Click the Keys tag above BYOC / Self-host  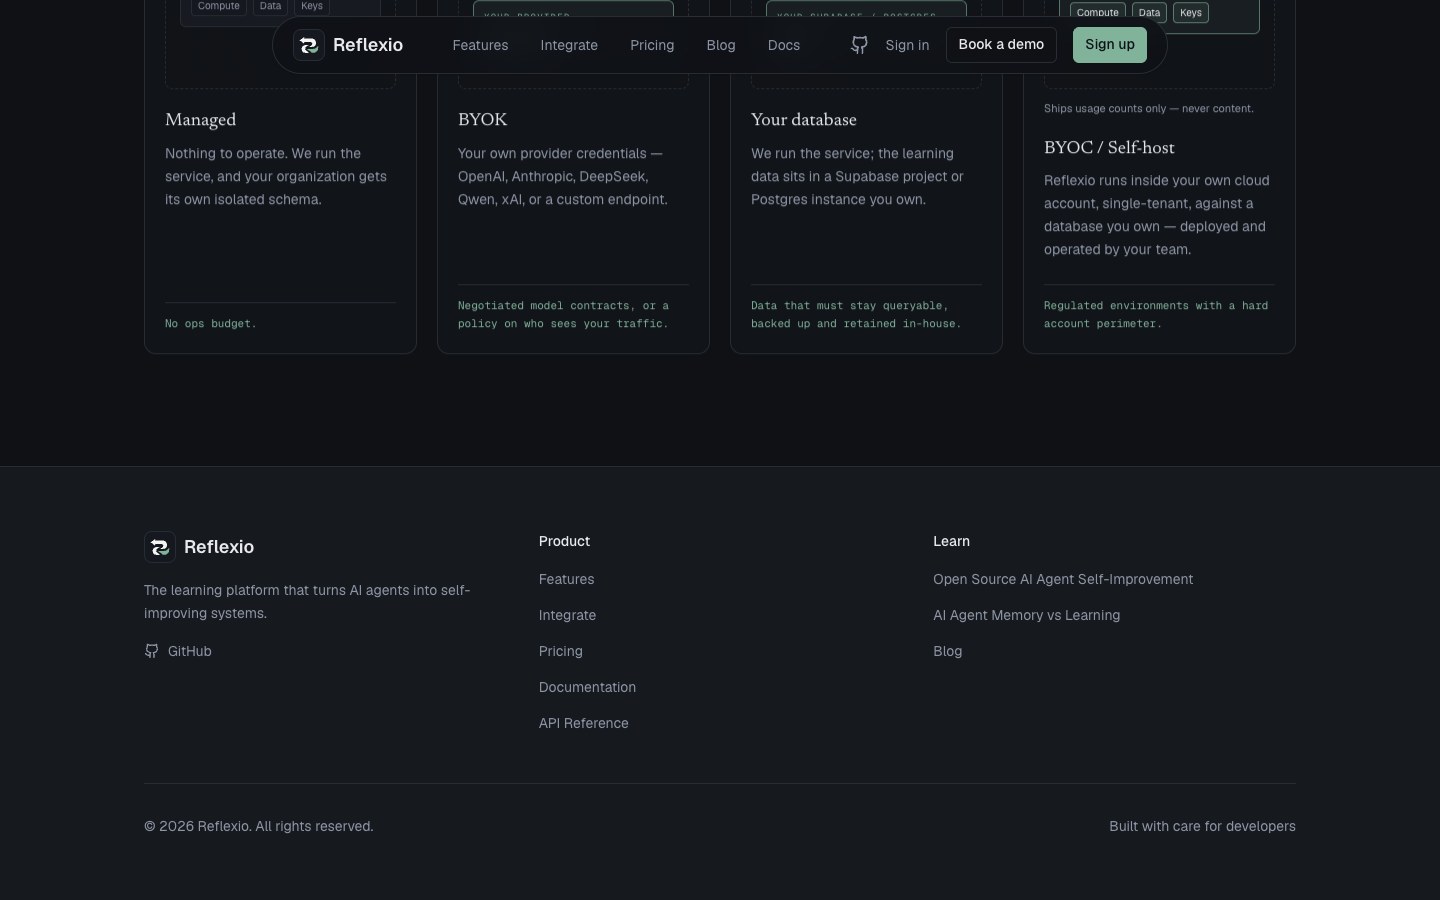point(1190,13)
